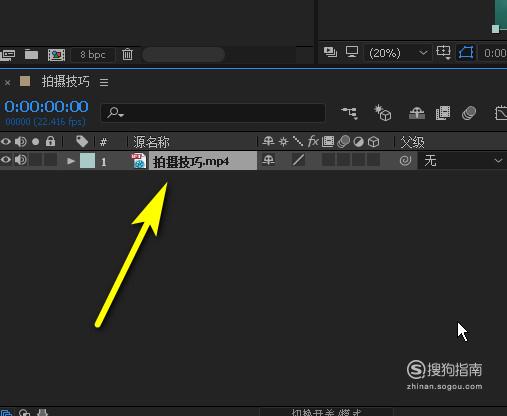Click the audio speaker column header

21,142
